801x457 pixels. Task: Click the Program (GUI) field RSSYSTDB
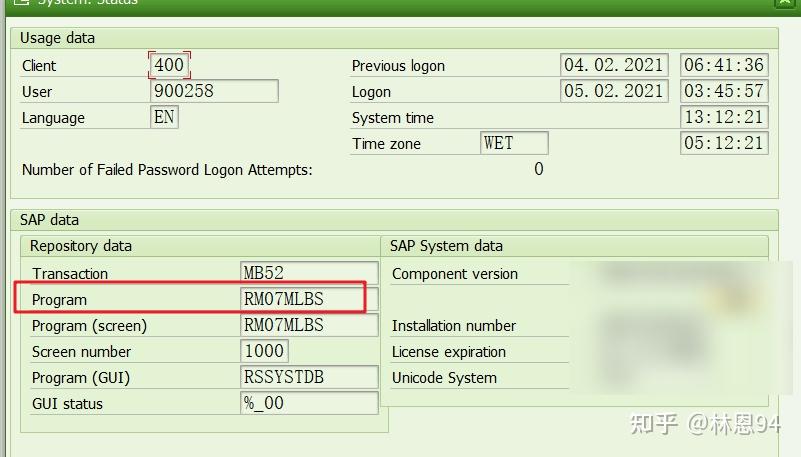(309, 377)
